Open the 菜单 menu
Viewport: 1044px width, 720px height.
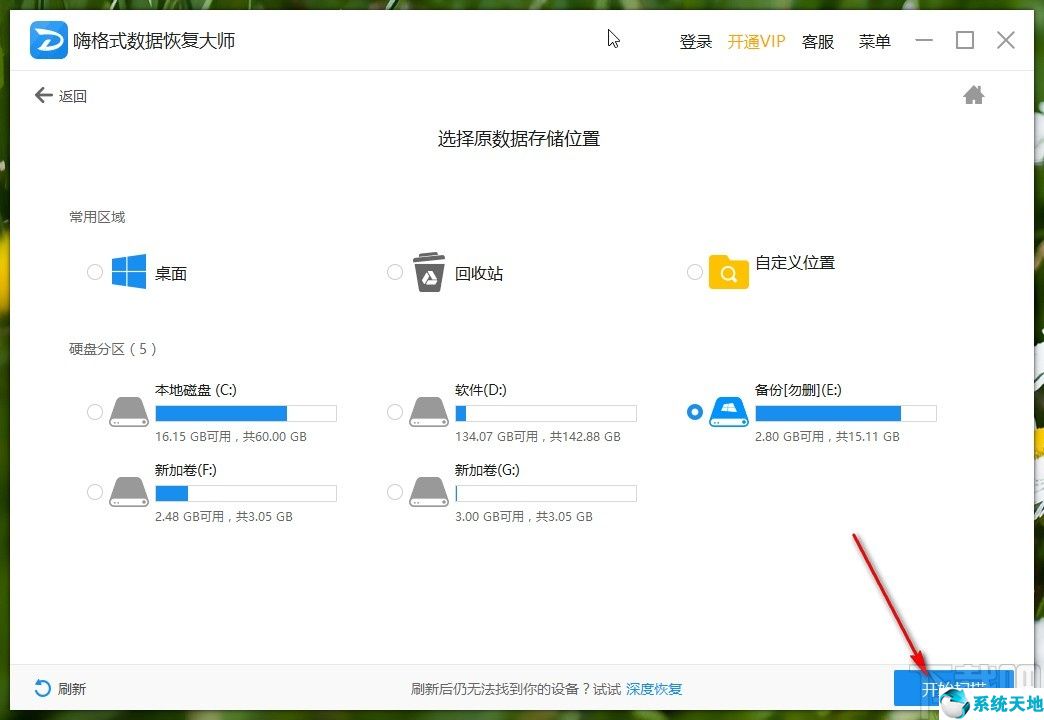(874, 41)
